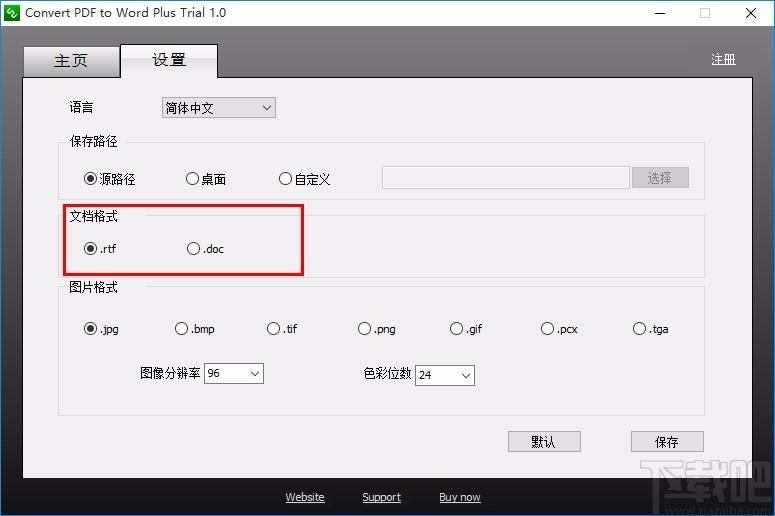The height and width of the screenshot is (516, 775).
Task: Select the 设置 tab
Action: pos(169,60)
